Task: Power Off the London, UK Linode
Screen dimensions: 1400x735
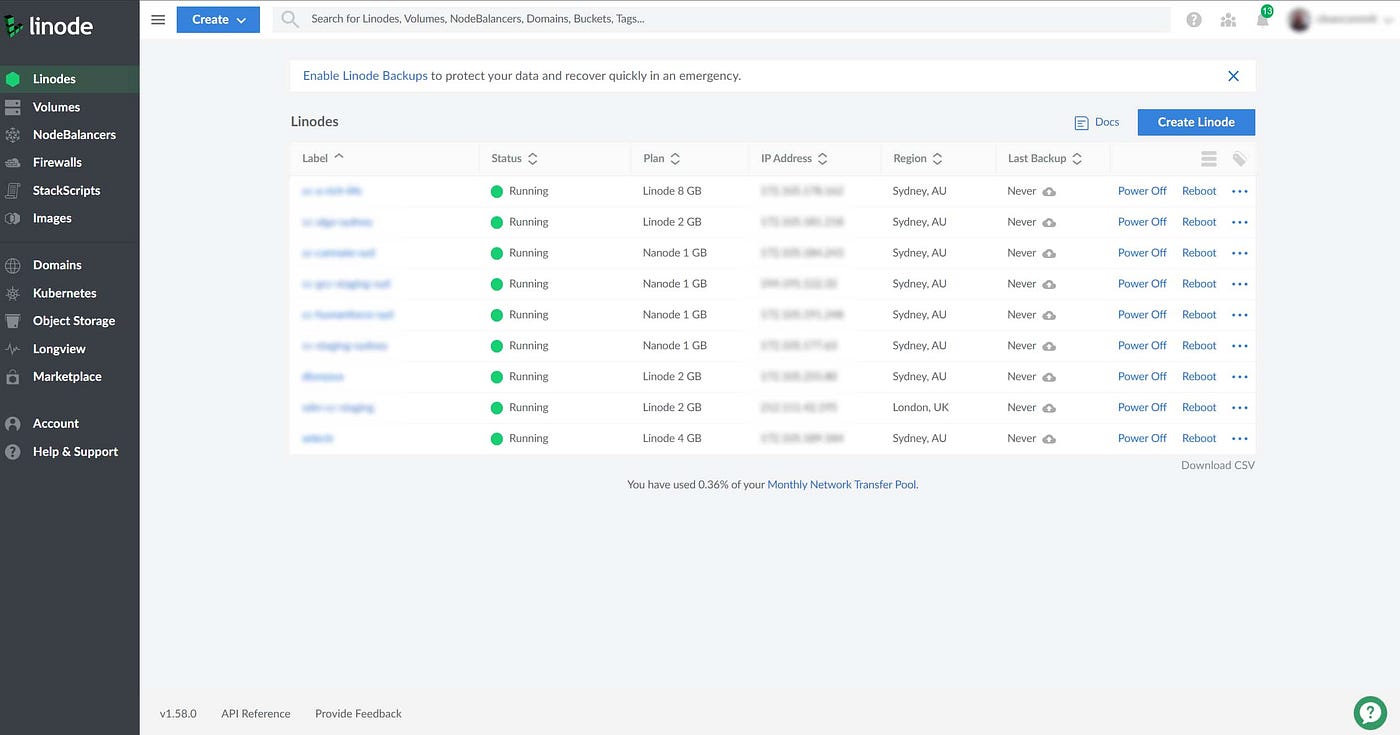Action: [x=1142, y=407]
